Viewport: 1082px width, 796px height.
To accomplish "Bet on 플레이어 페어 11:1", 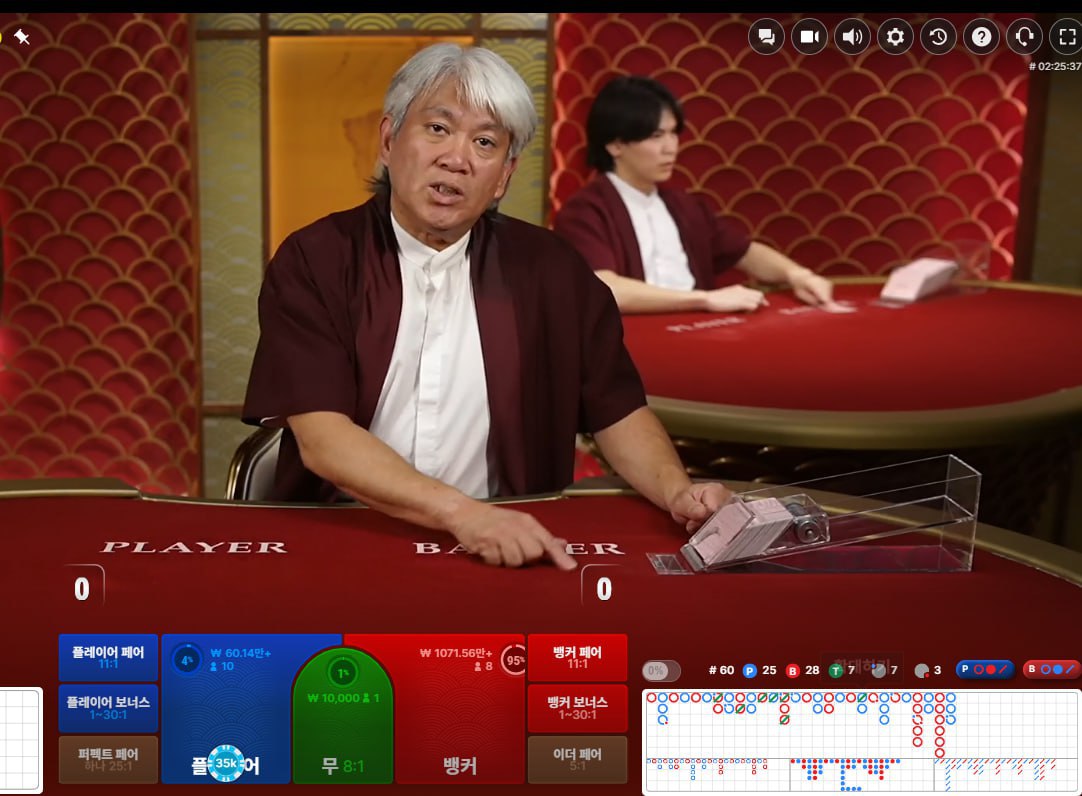I will (x=108, y=657).
